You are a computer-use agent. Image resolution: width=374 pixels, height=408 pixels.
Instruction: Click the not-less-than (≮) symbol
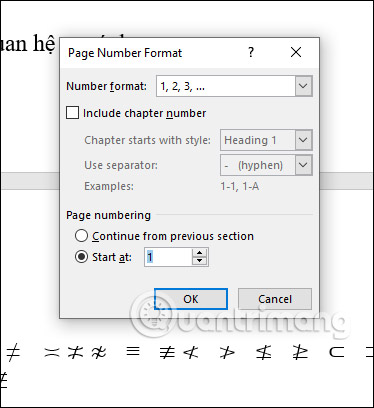coord(190,352)
